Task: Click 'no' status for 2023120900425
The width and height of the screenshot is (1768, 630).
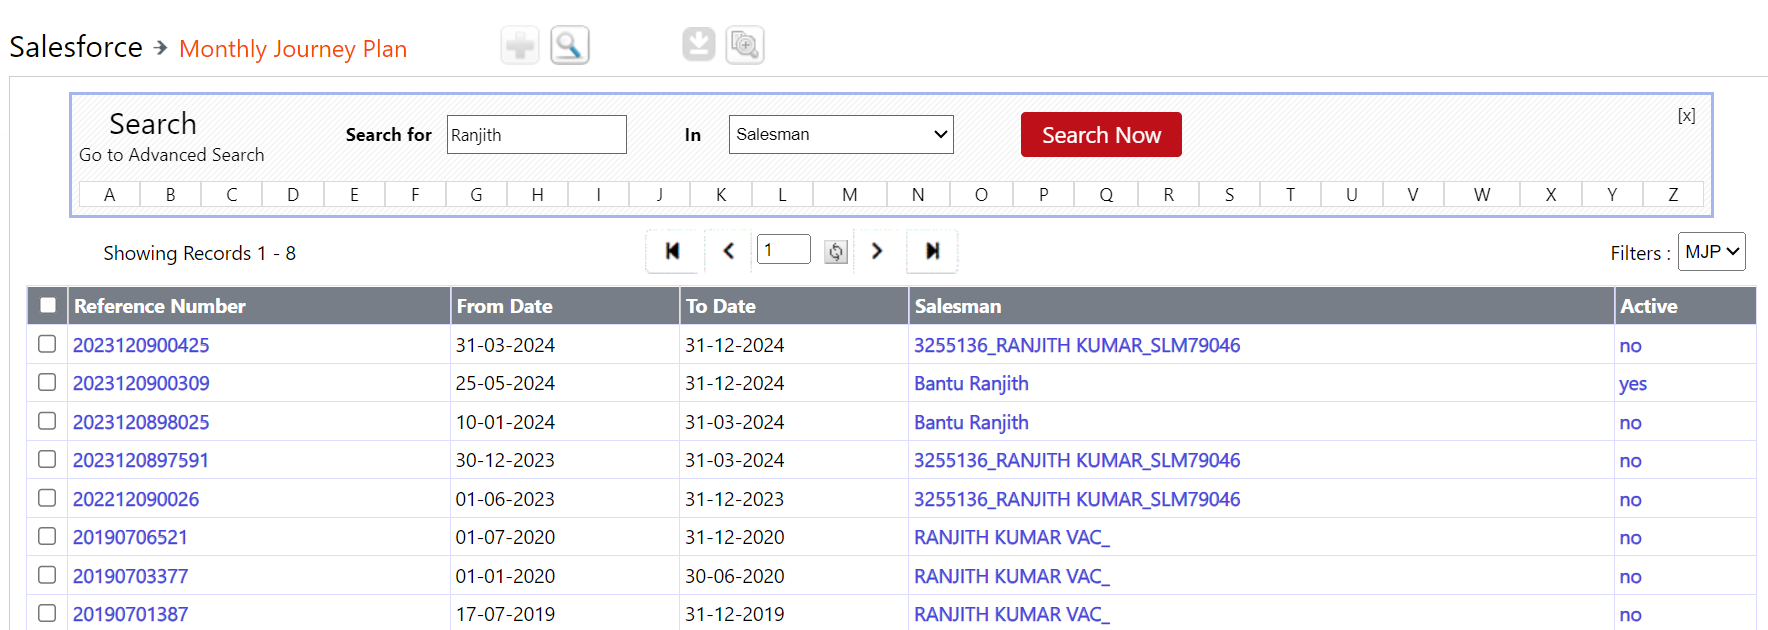Action: click(1630, 346)
